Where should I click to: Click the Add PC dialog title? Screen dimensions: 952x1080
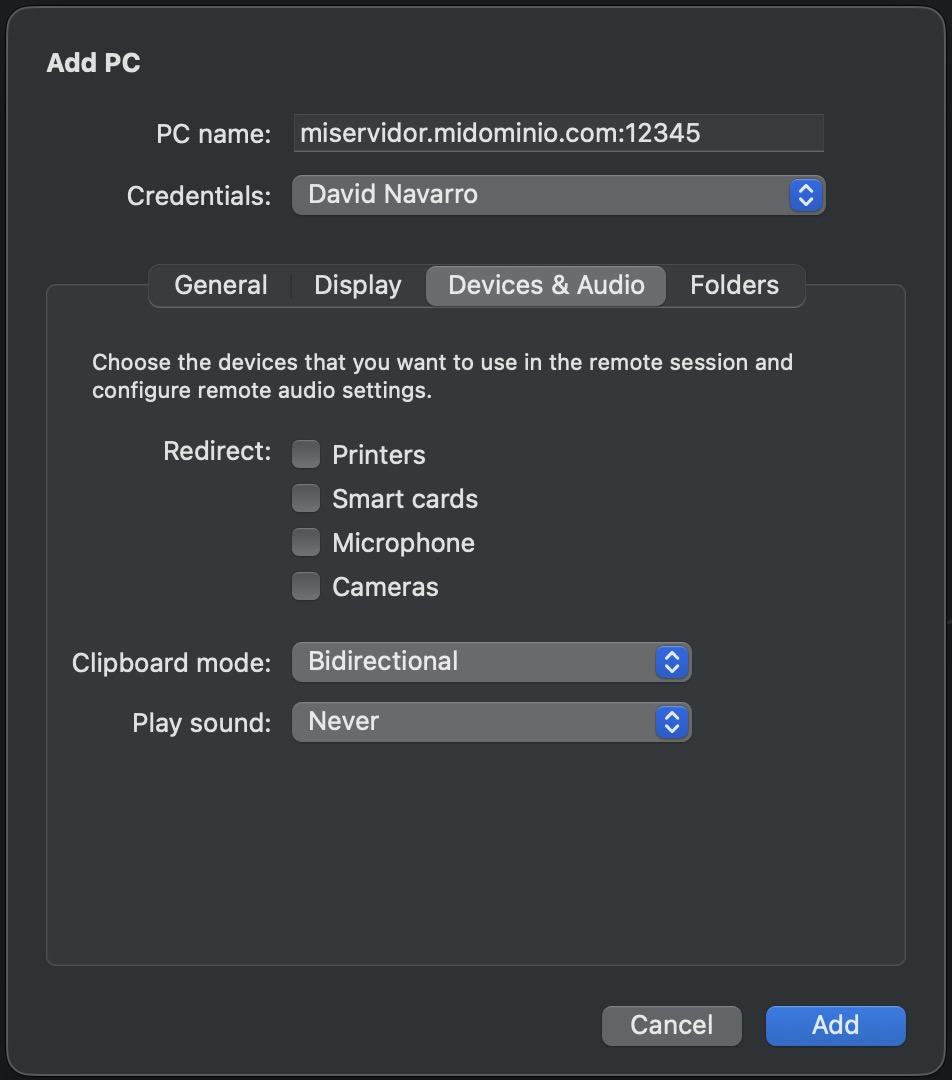[93, 63]
